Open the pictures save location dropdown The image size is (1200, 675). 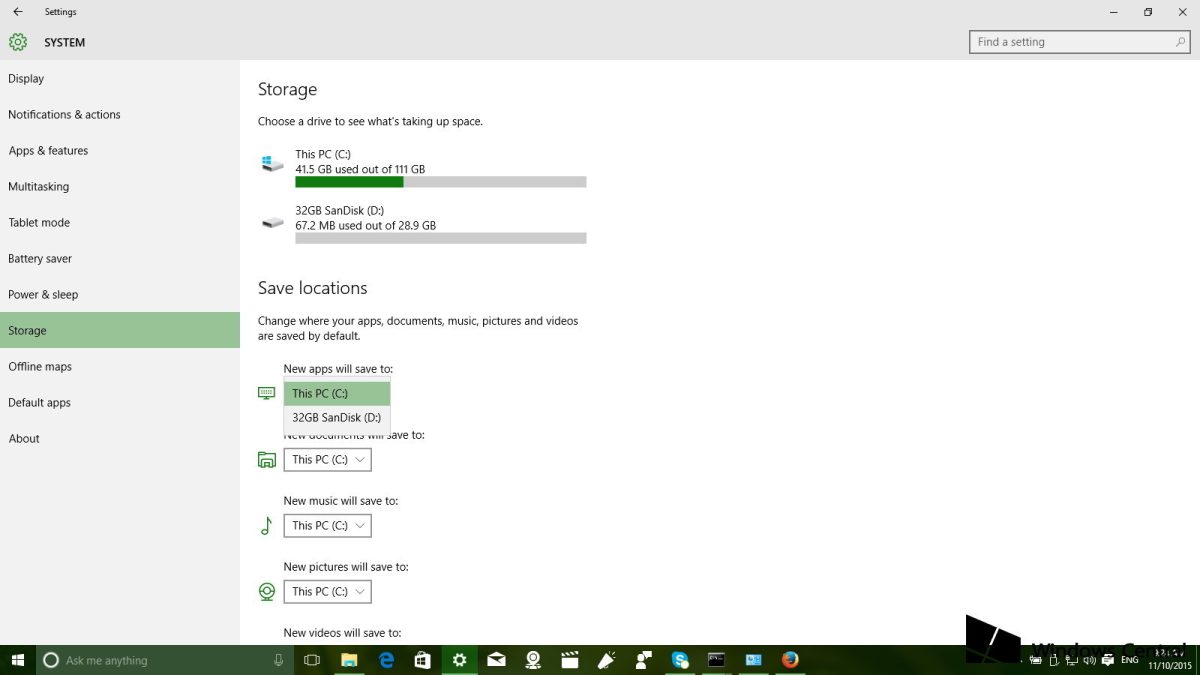point(327,591)
